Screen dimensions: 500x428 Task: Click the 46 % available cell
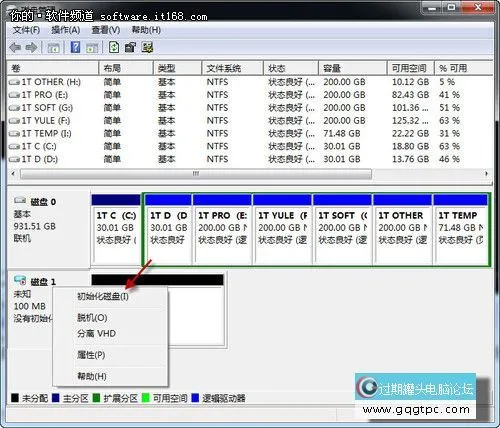(449, 159)
